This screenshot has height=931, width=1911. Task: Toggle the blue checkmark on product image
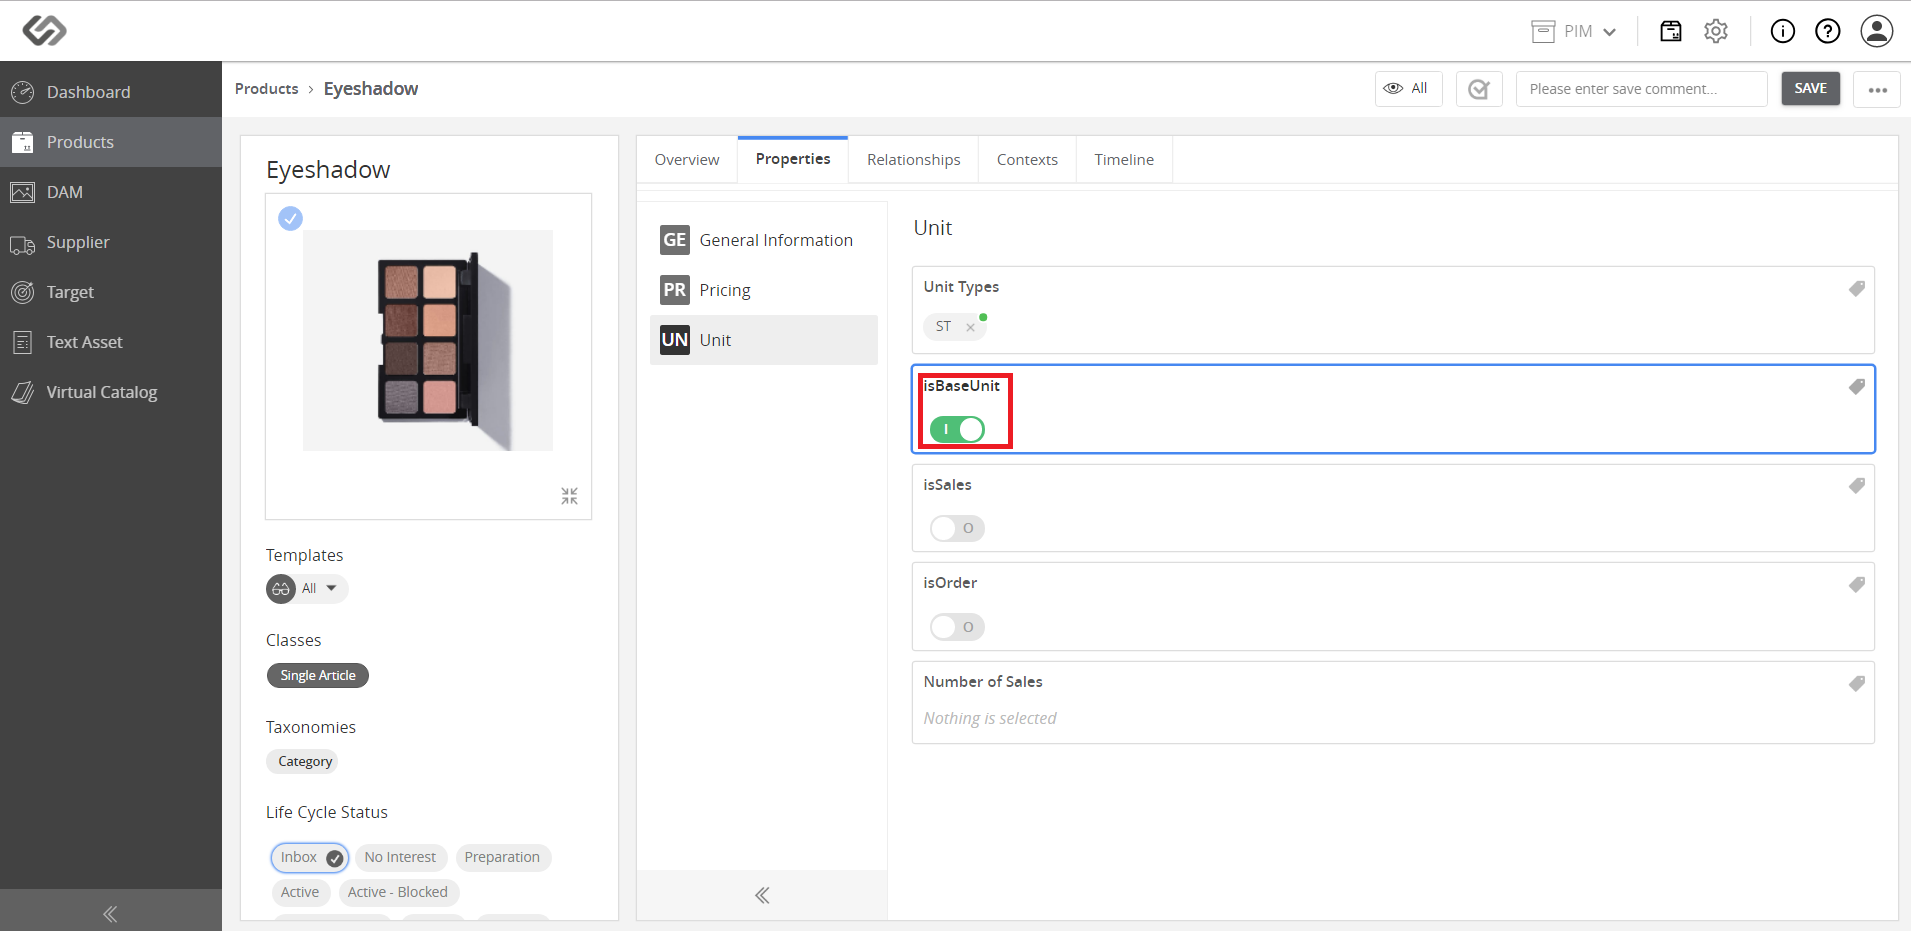click(x=290, y=218)
